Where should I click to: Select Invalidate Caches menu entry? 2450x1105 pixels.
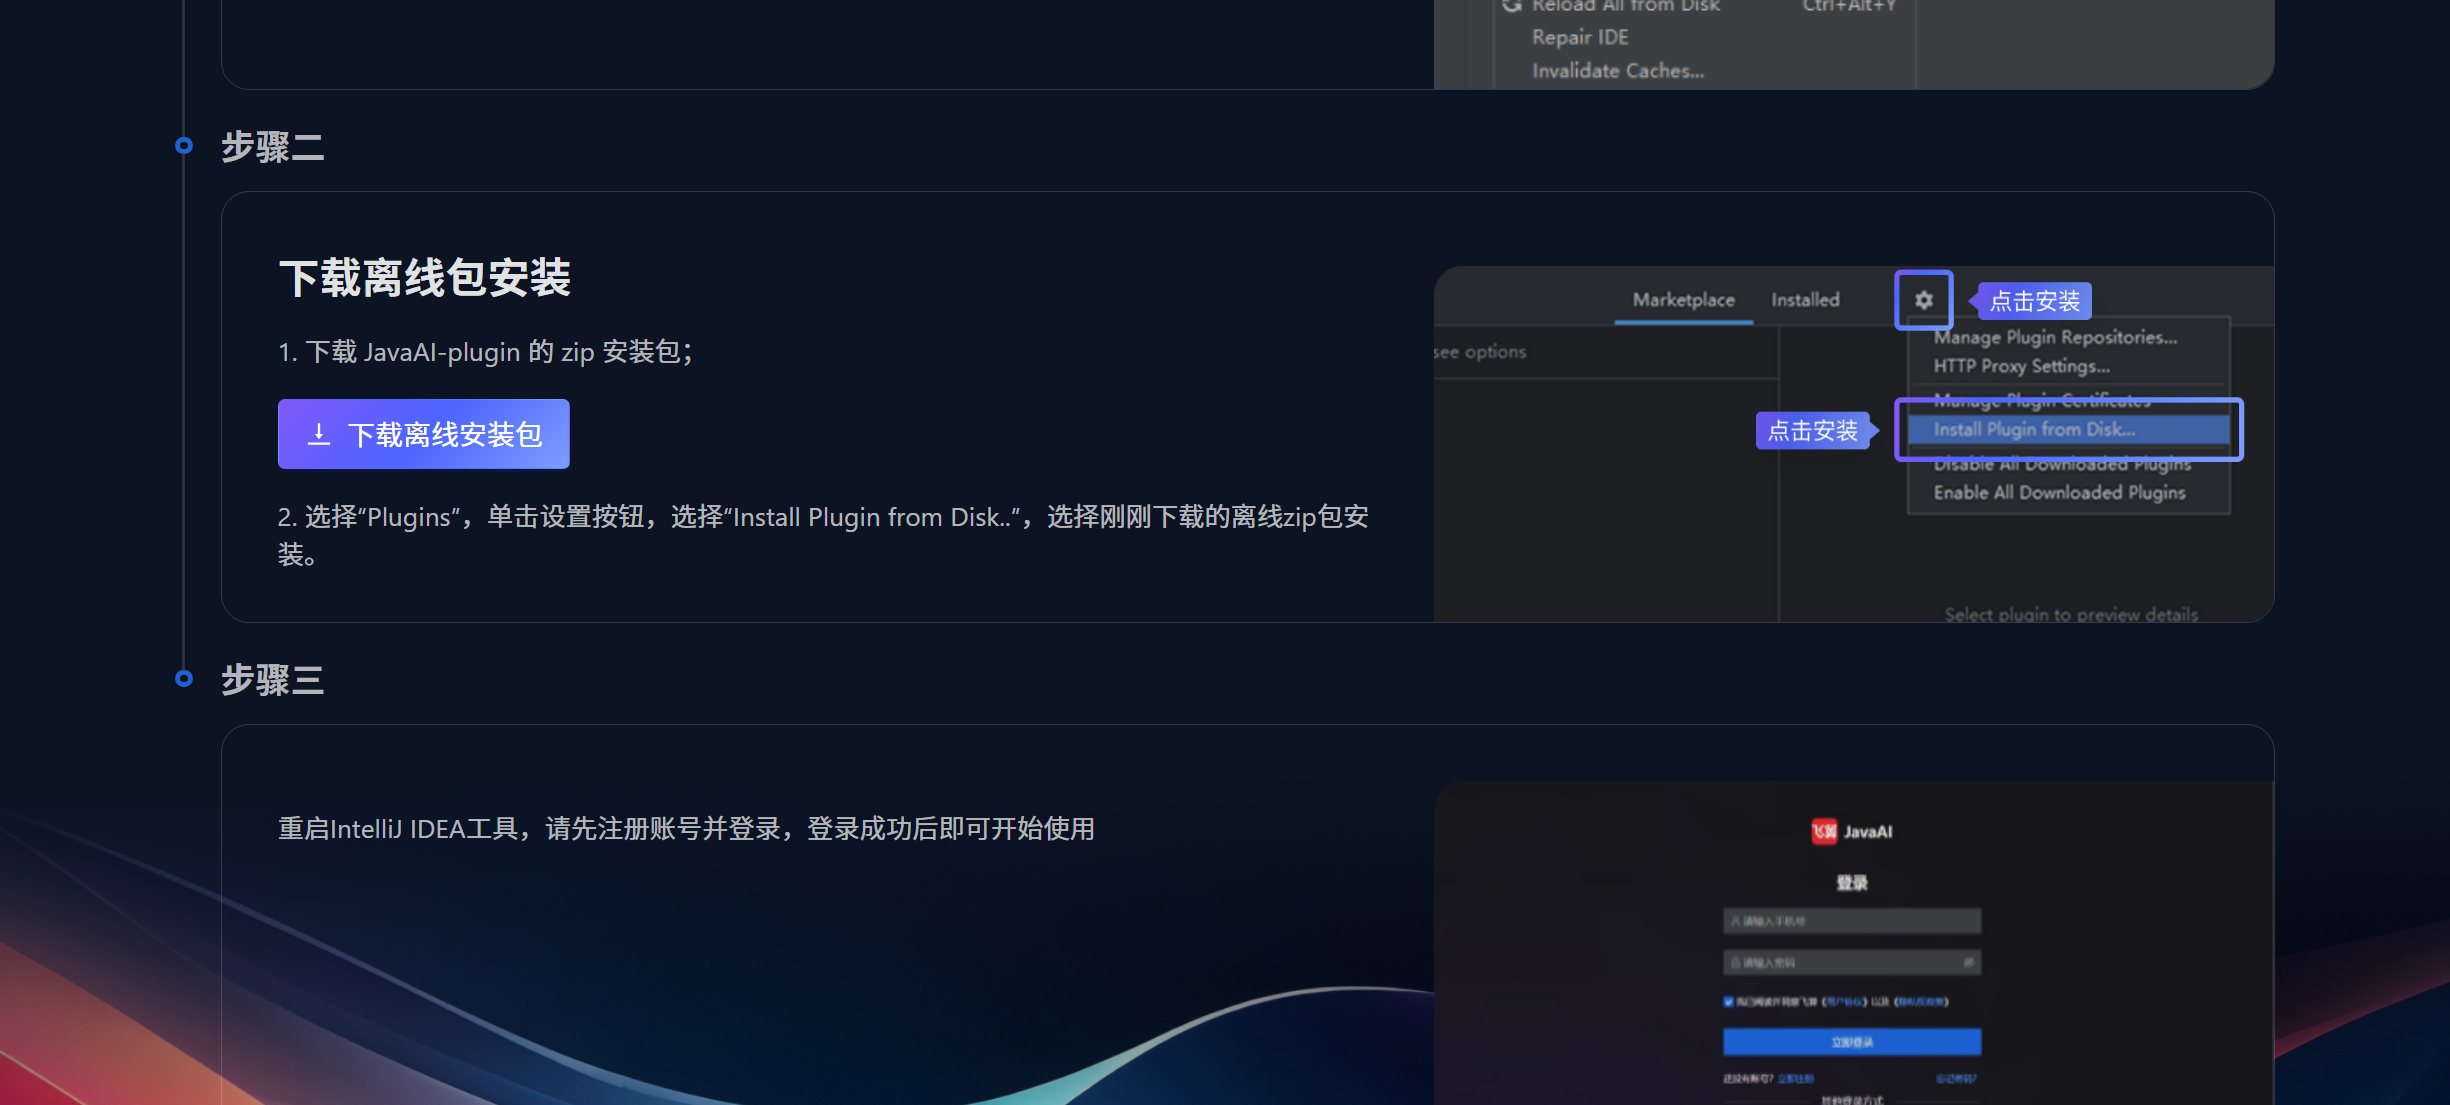(x=1618, y=70)
